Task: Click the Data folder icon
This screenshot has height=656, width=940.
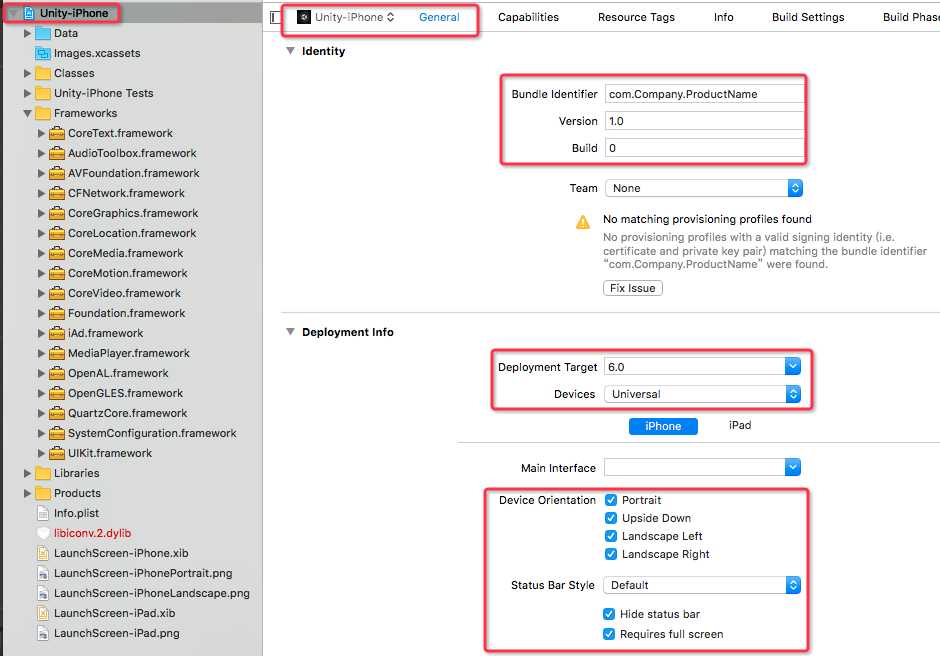Action: click(x=43, y=34)
